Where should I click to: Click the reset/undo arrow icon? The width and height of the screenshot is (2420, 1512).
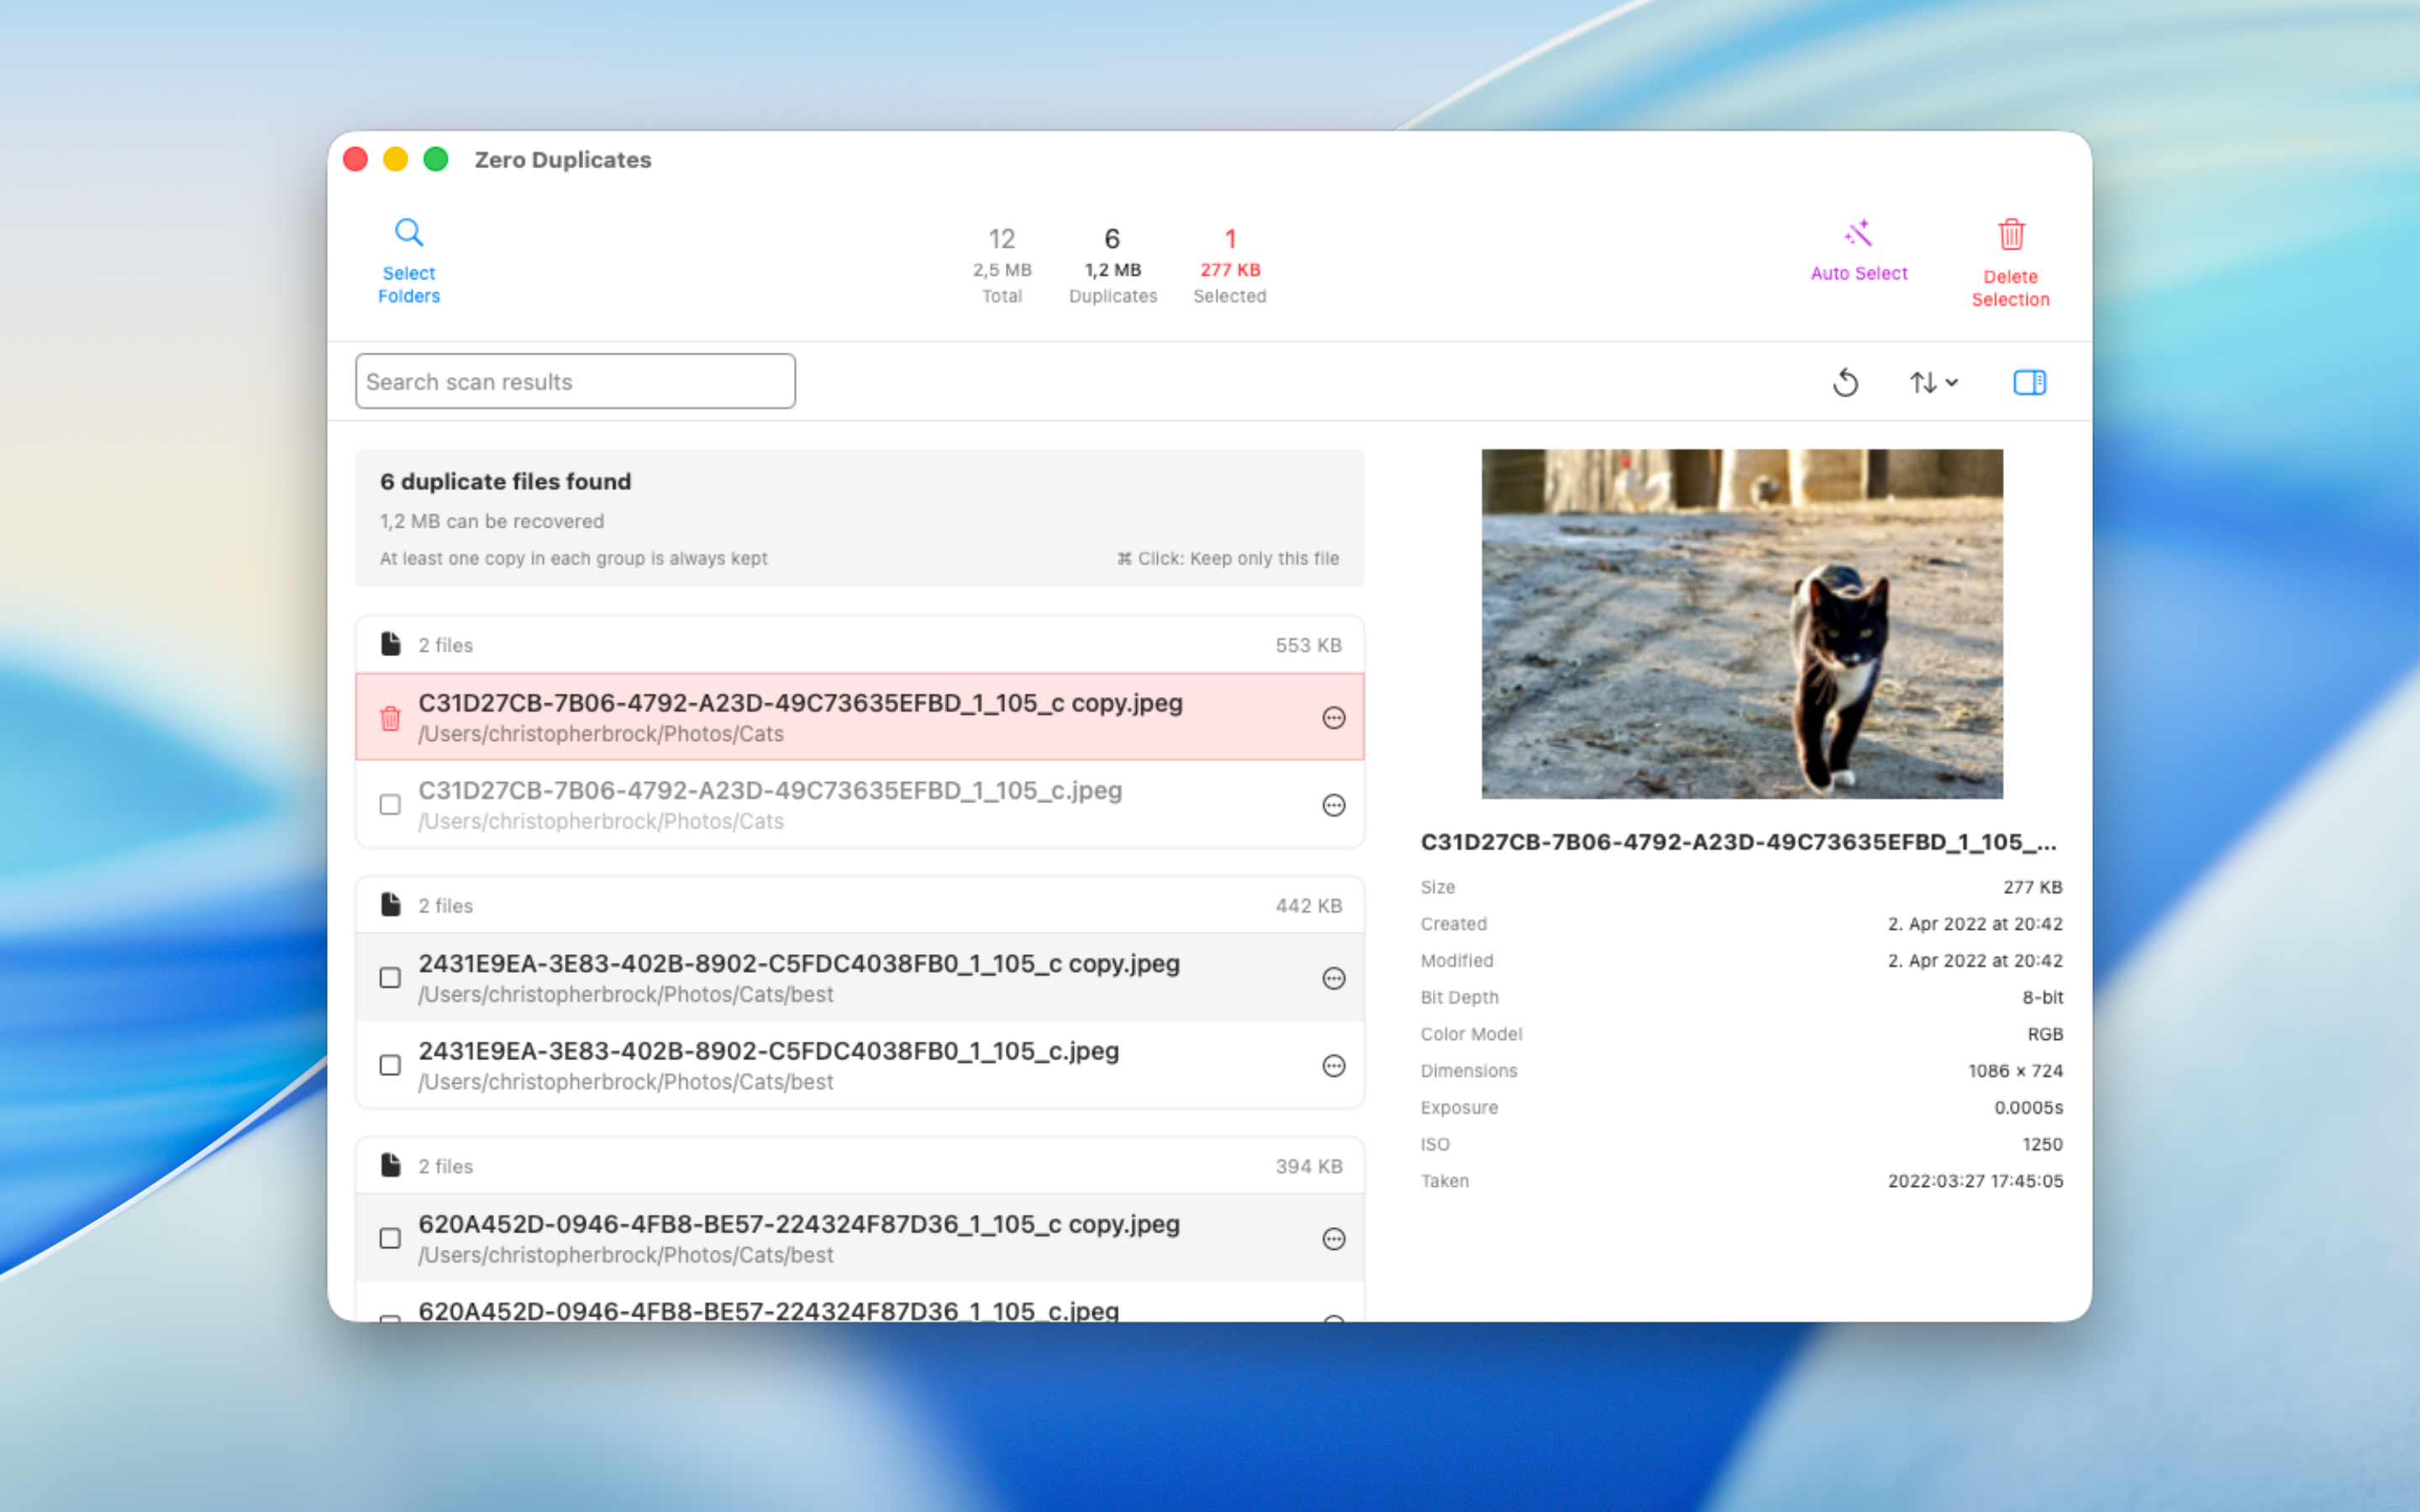point(1845,382)
